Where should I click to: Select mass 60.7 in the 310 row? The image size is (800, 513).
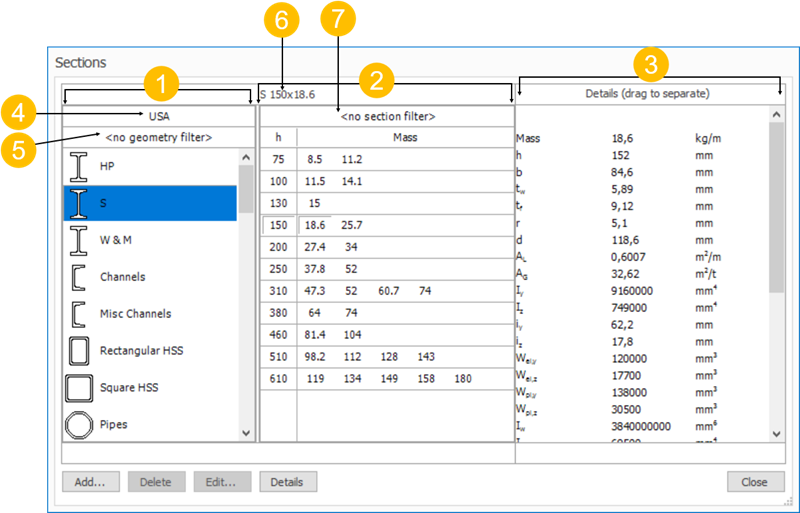pos(388,291)
